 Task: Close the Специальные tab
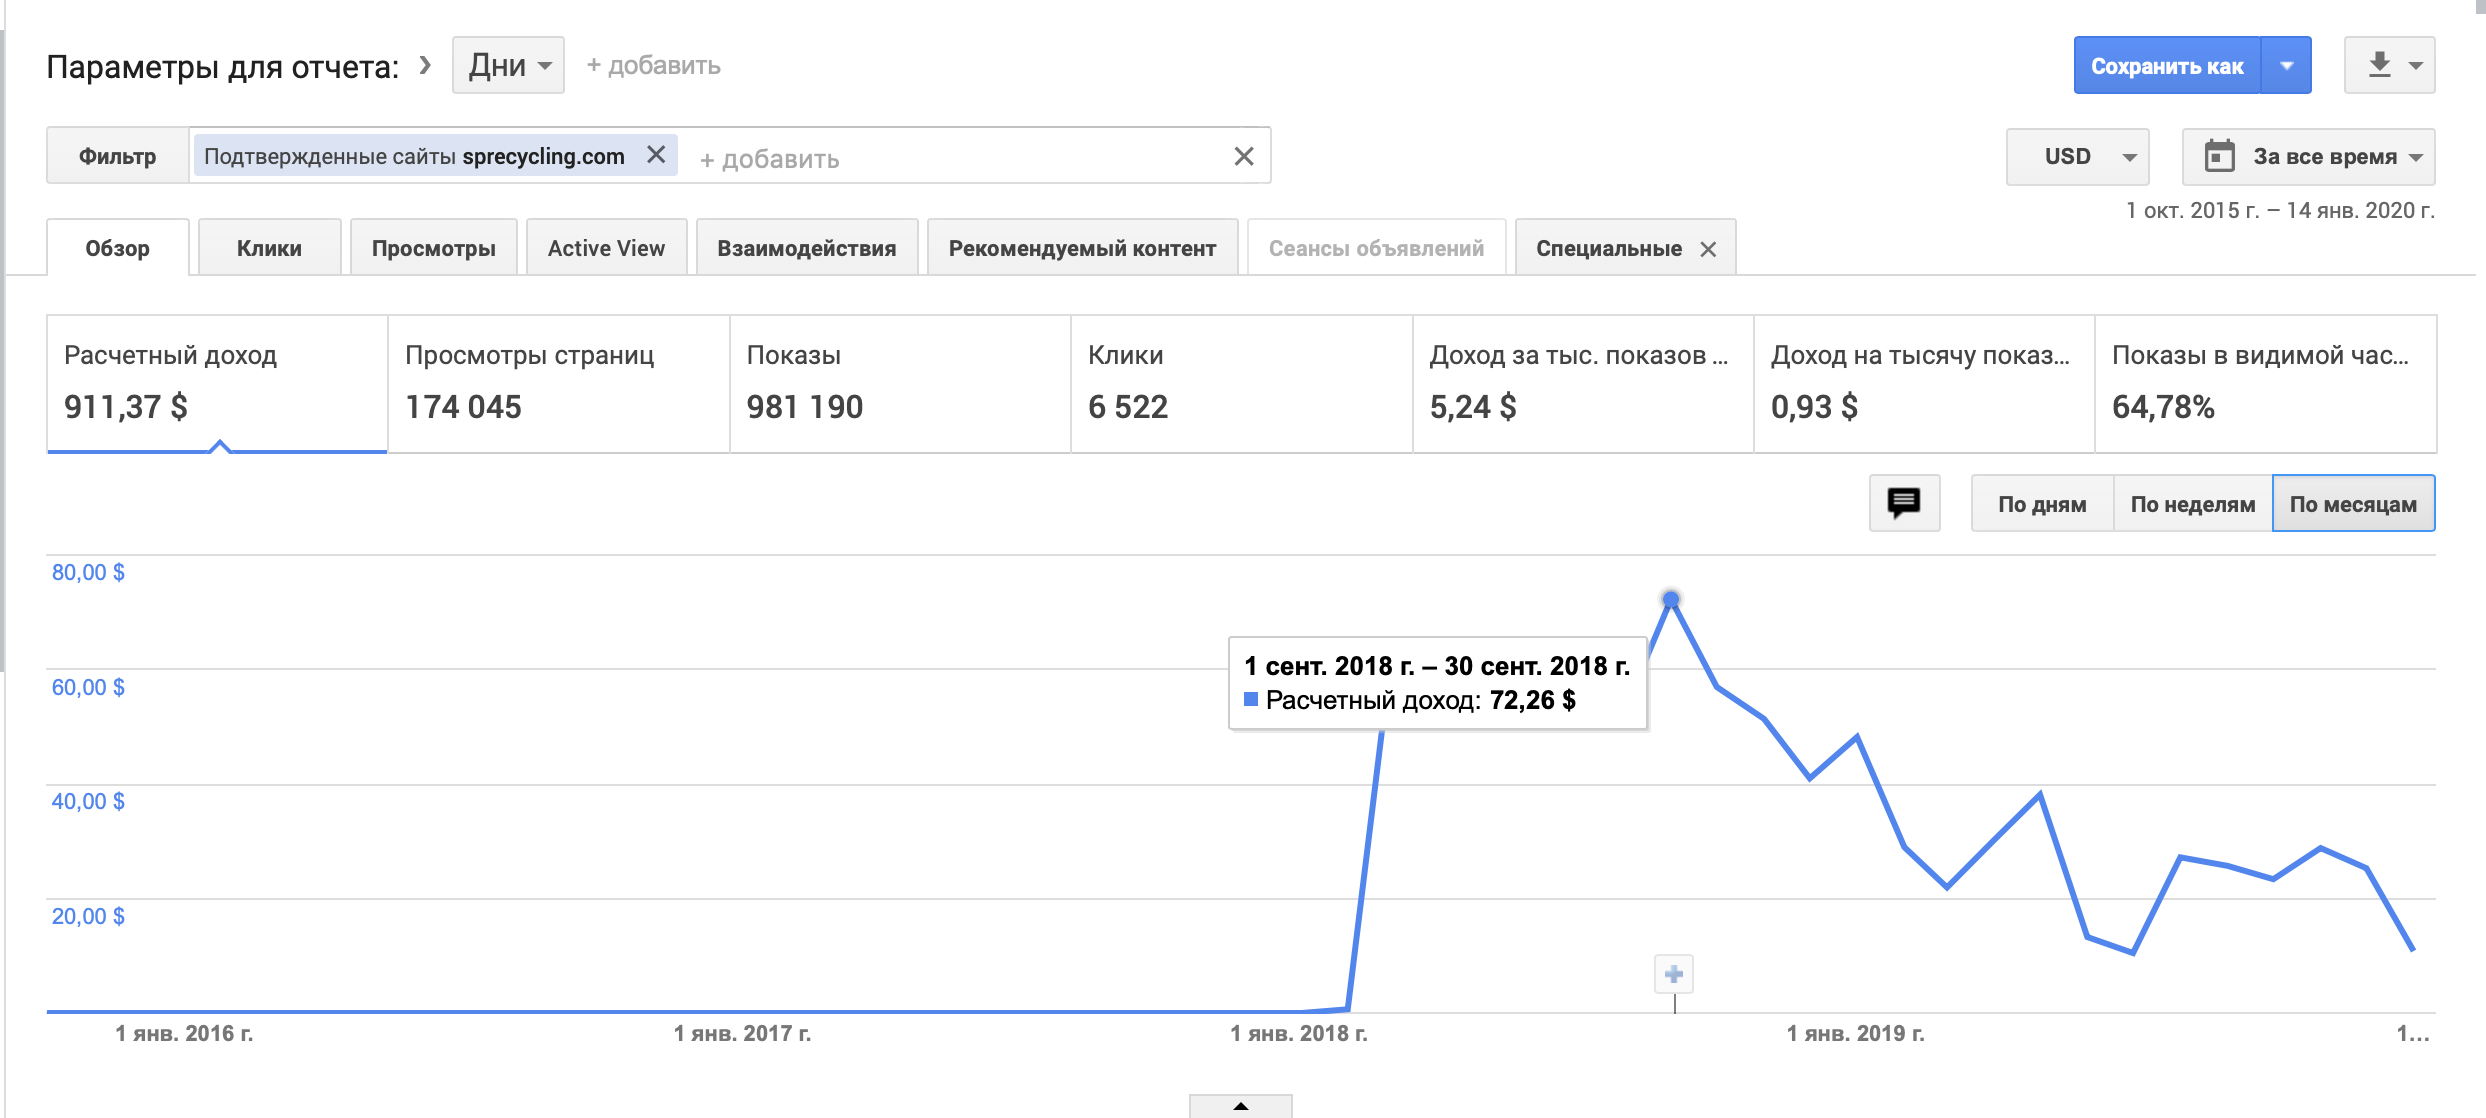coord(1708,249)
